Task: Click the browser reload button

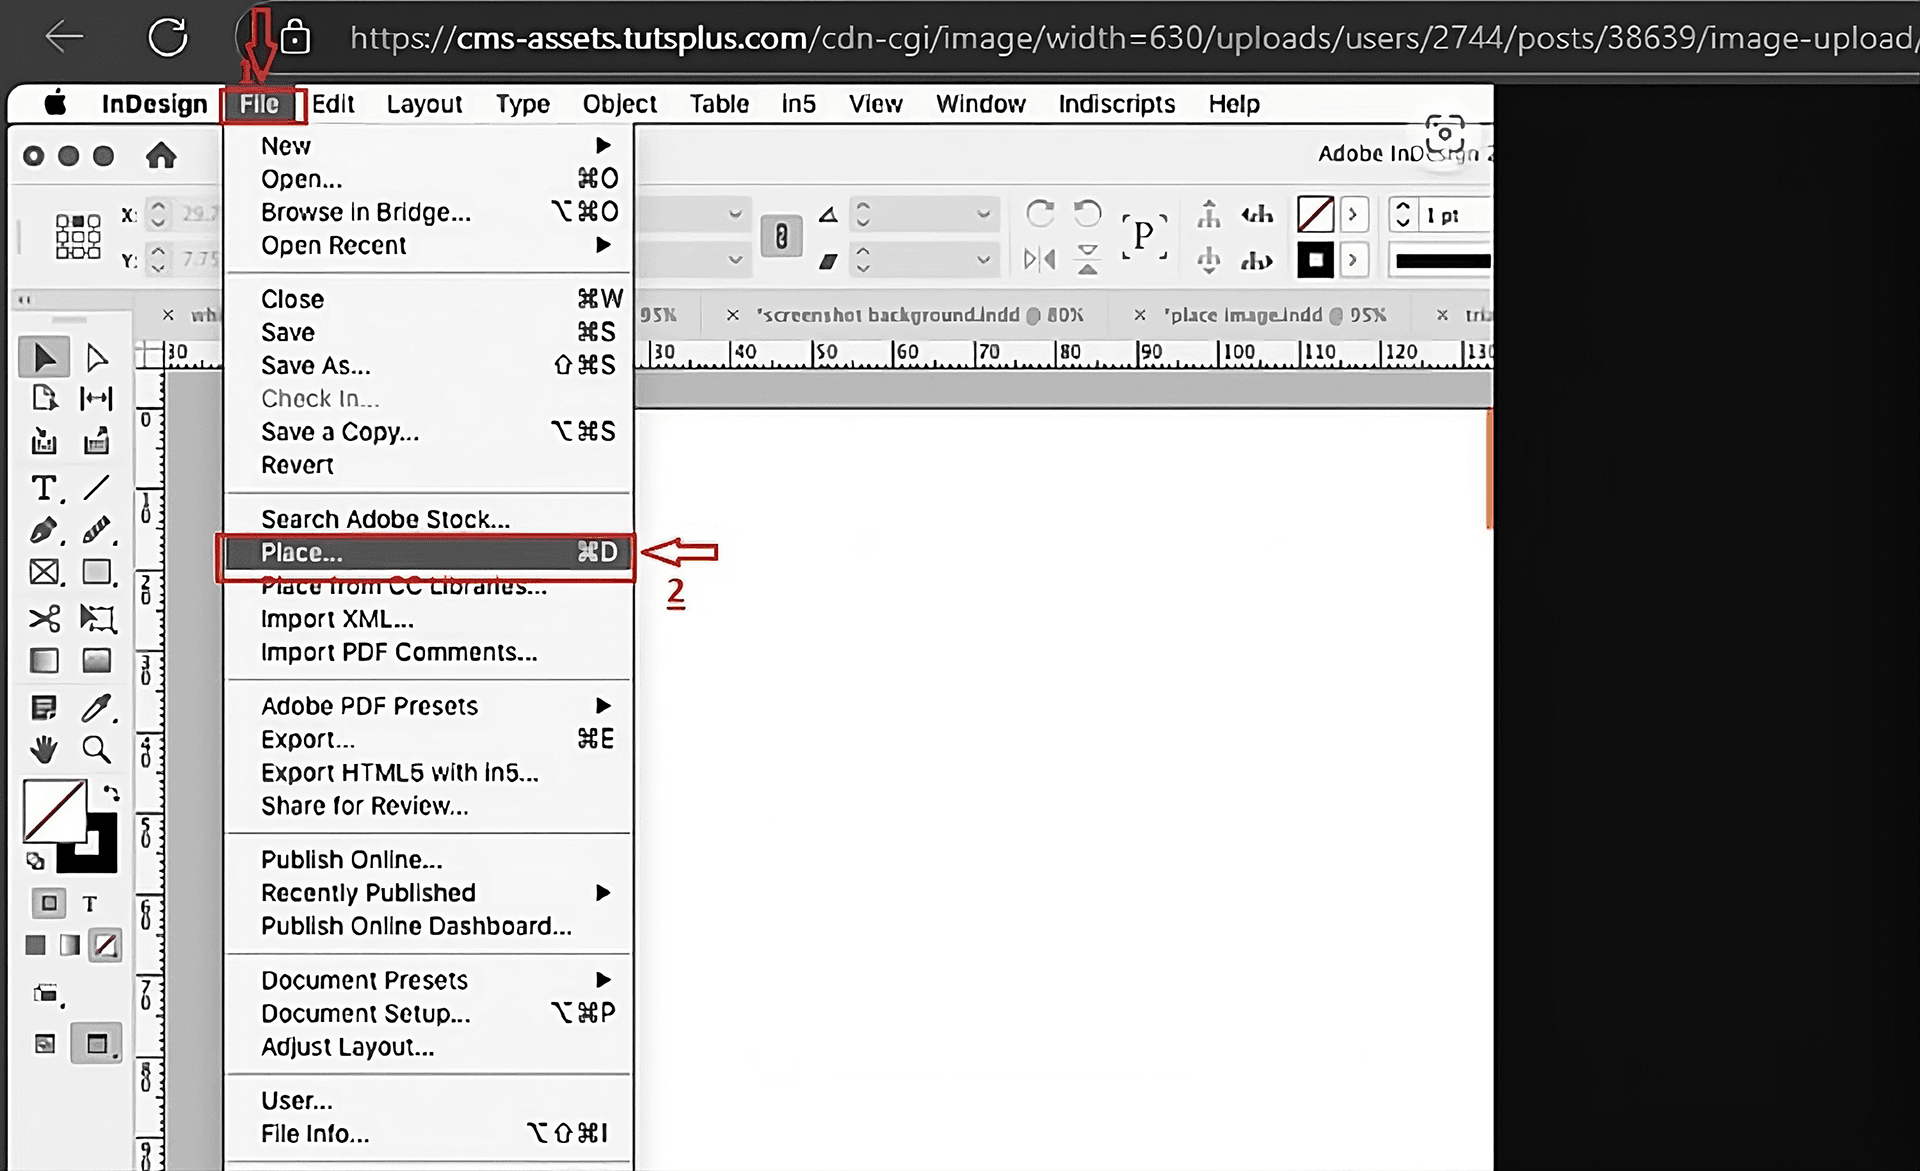Action: point(167,38)
